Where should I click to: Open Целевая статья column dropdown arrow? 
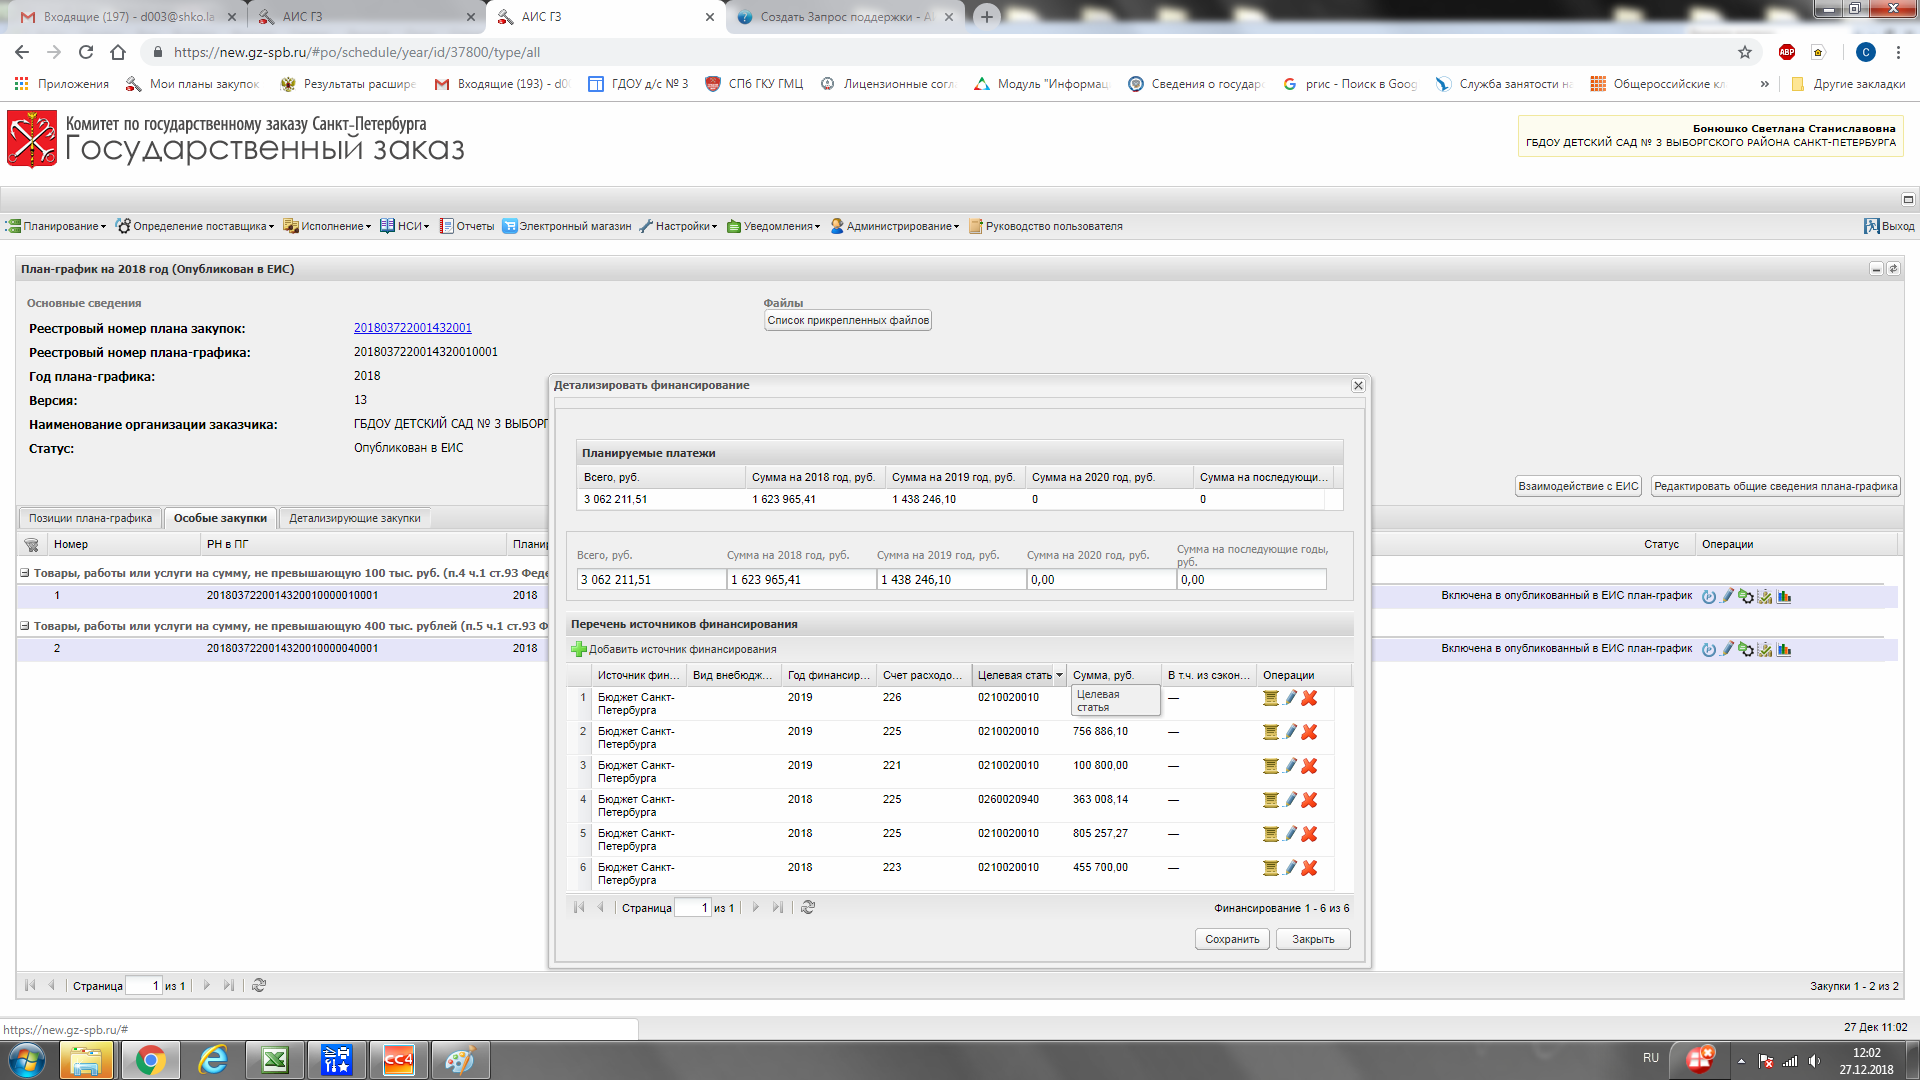tap(1060, 676)
